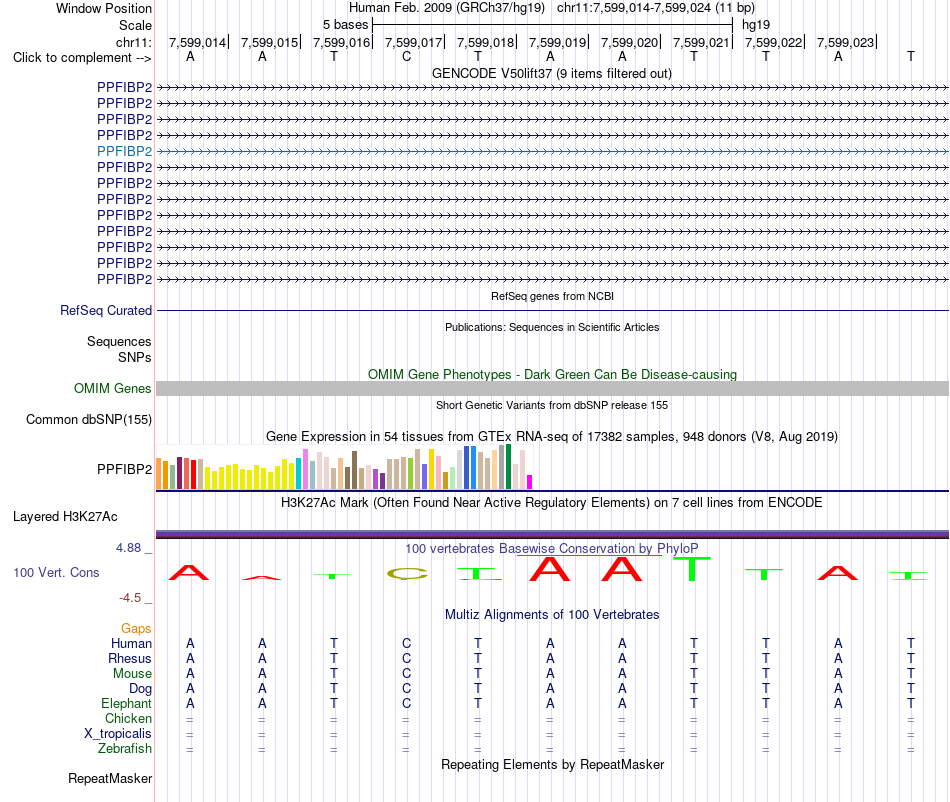950x802 pixels.
Task: Click the chr11:7,599,014-7,599,024 position text
Action: tap(656, 8)
